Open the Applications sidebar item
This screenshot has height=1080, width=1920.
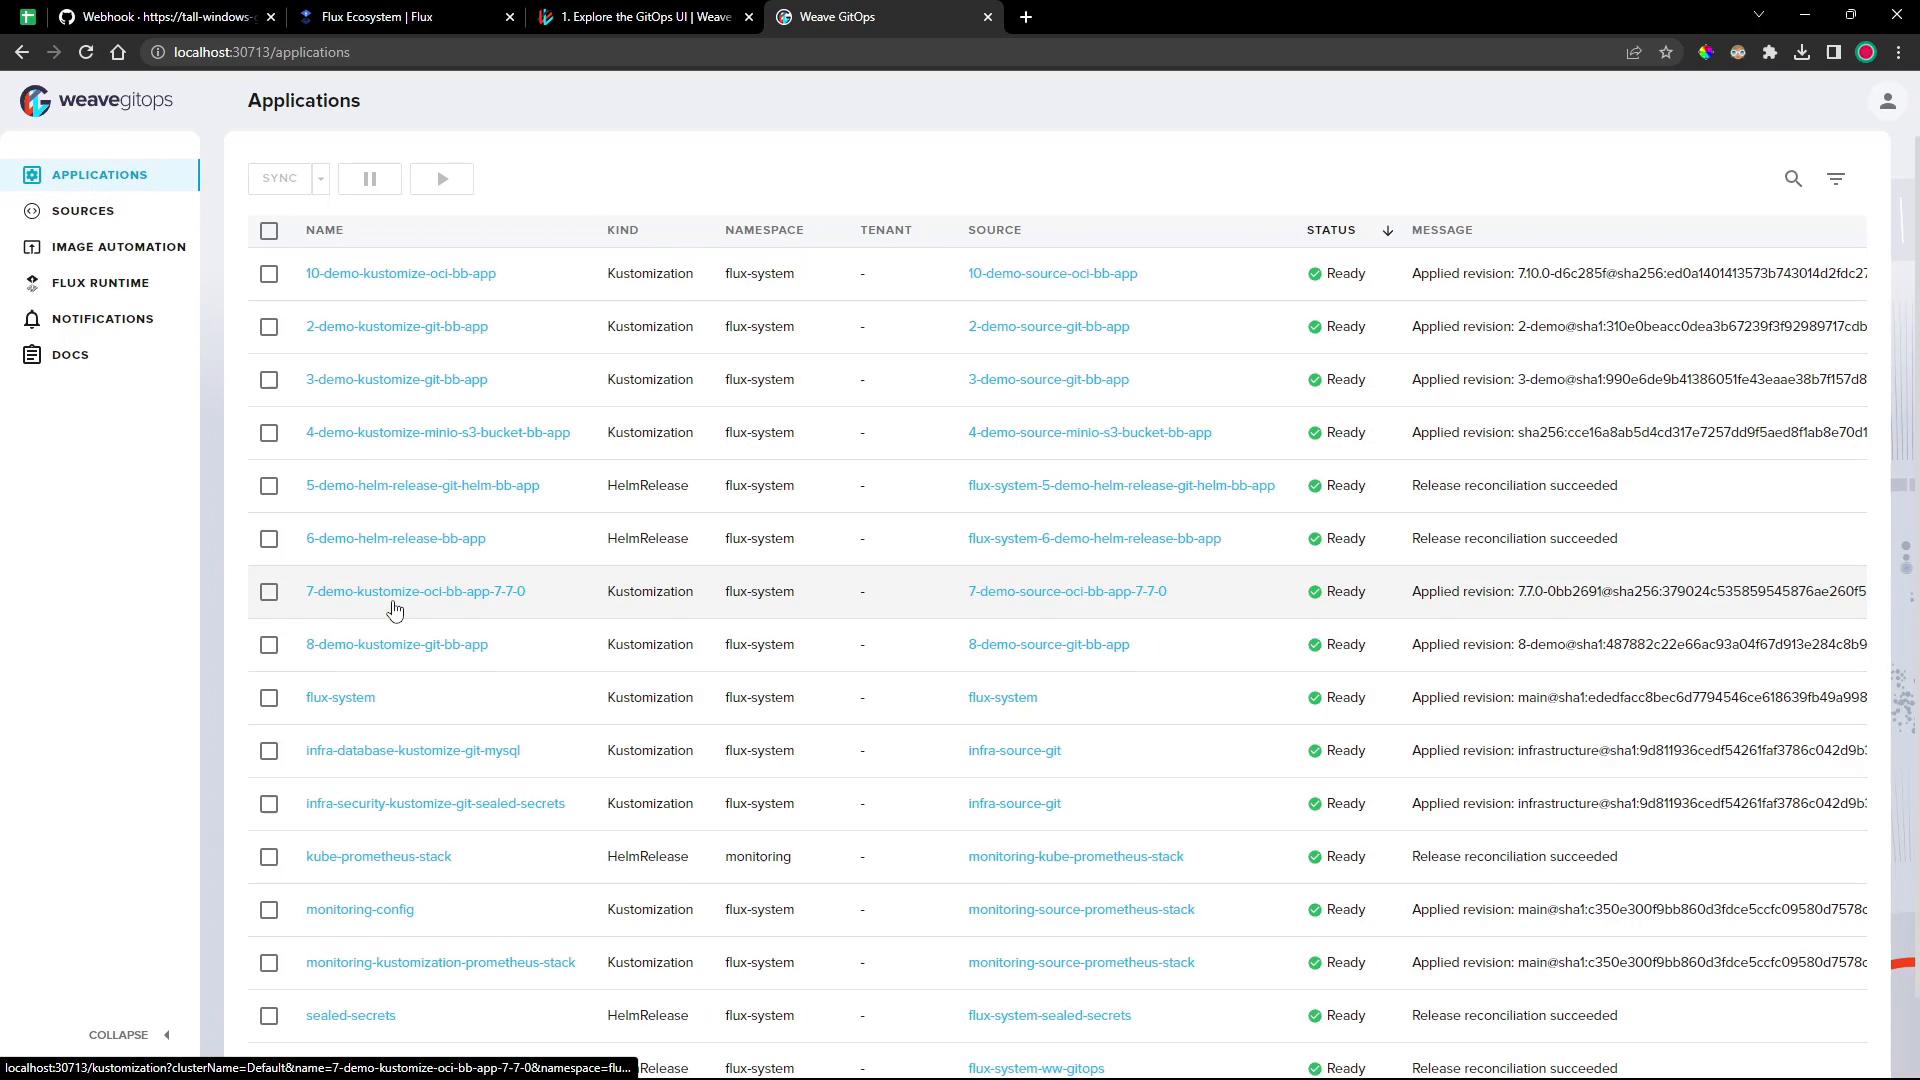point(100,175)
